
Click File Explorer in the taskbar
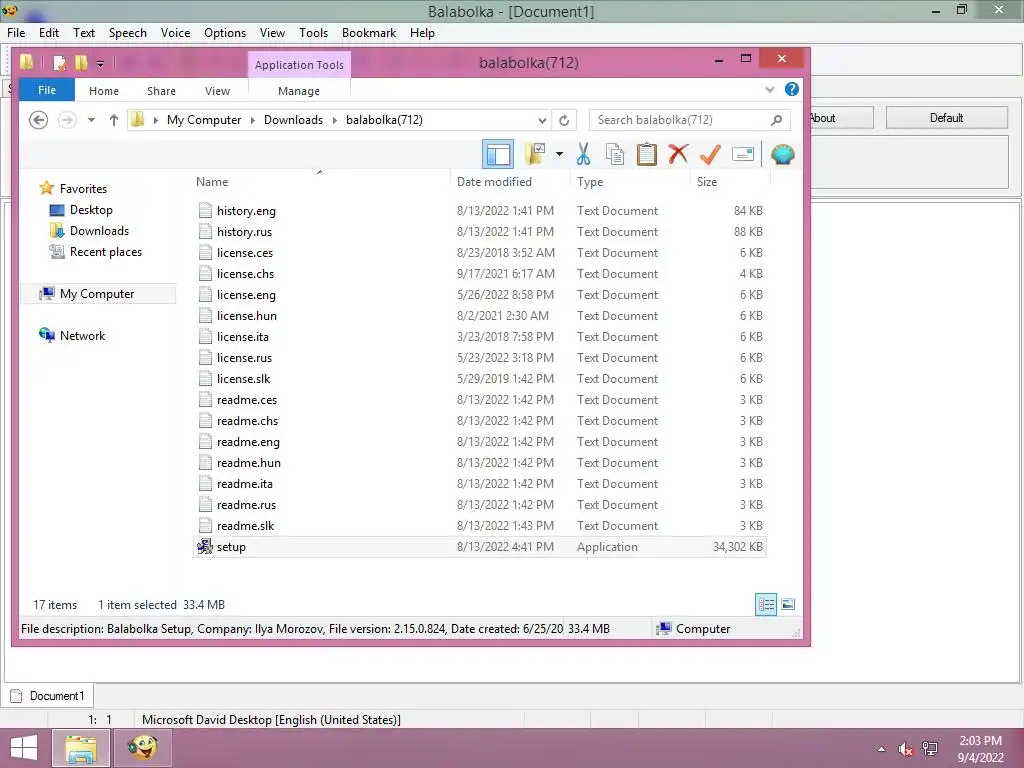[80, 748]
